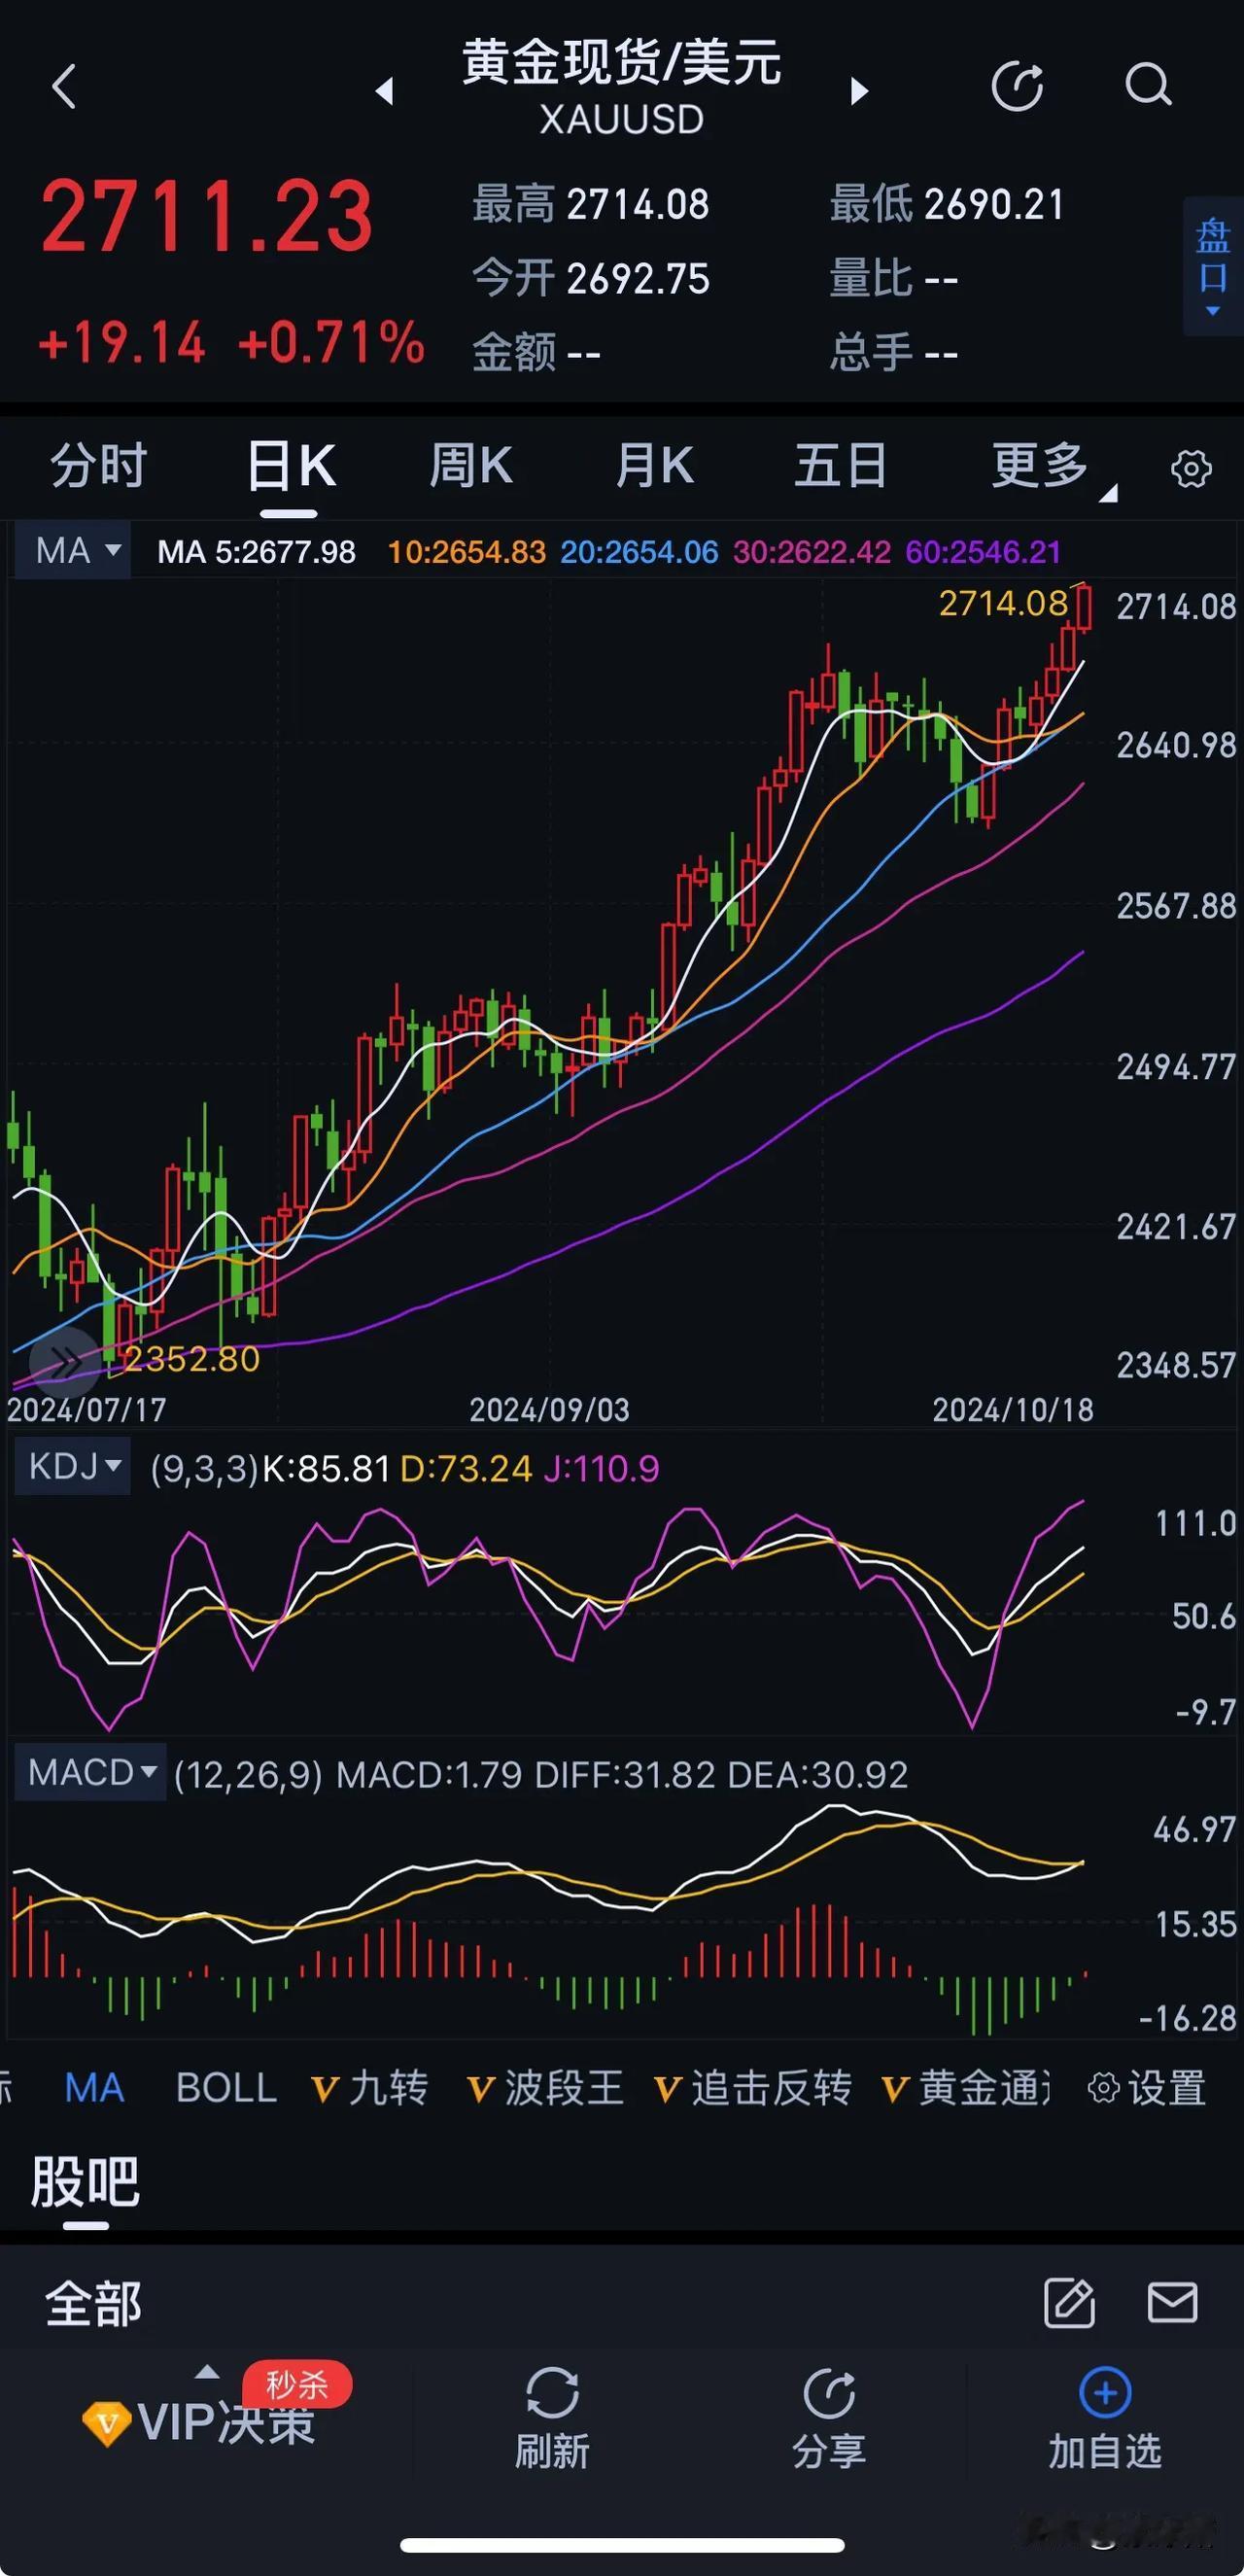This screenshot has height=2576, width=1244.
Task: Tap the back arrow icon
Action: (x=64, y=86)
